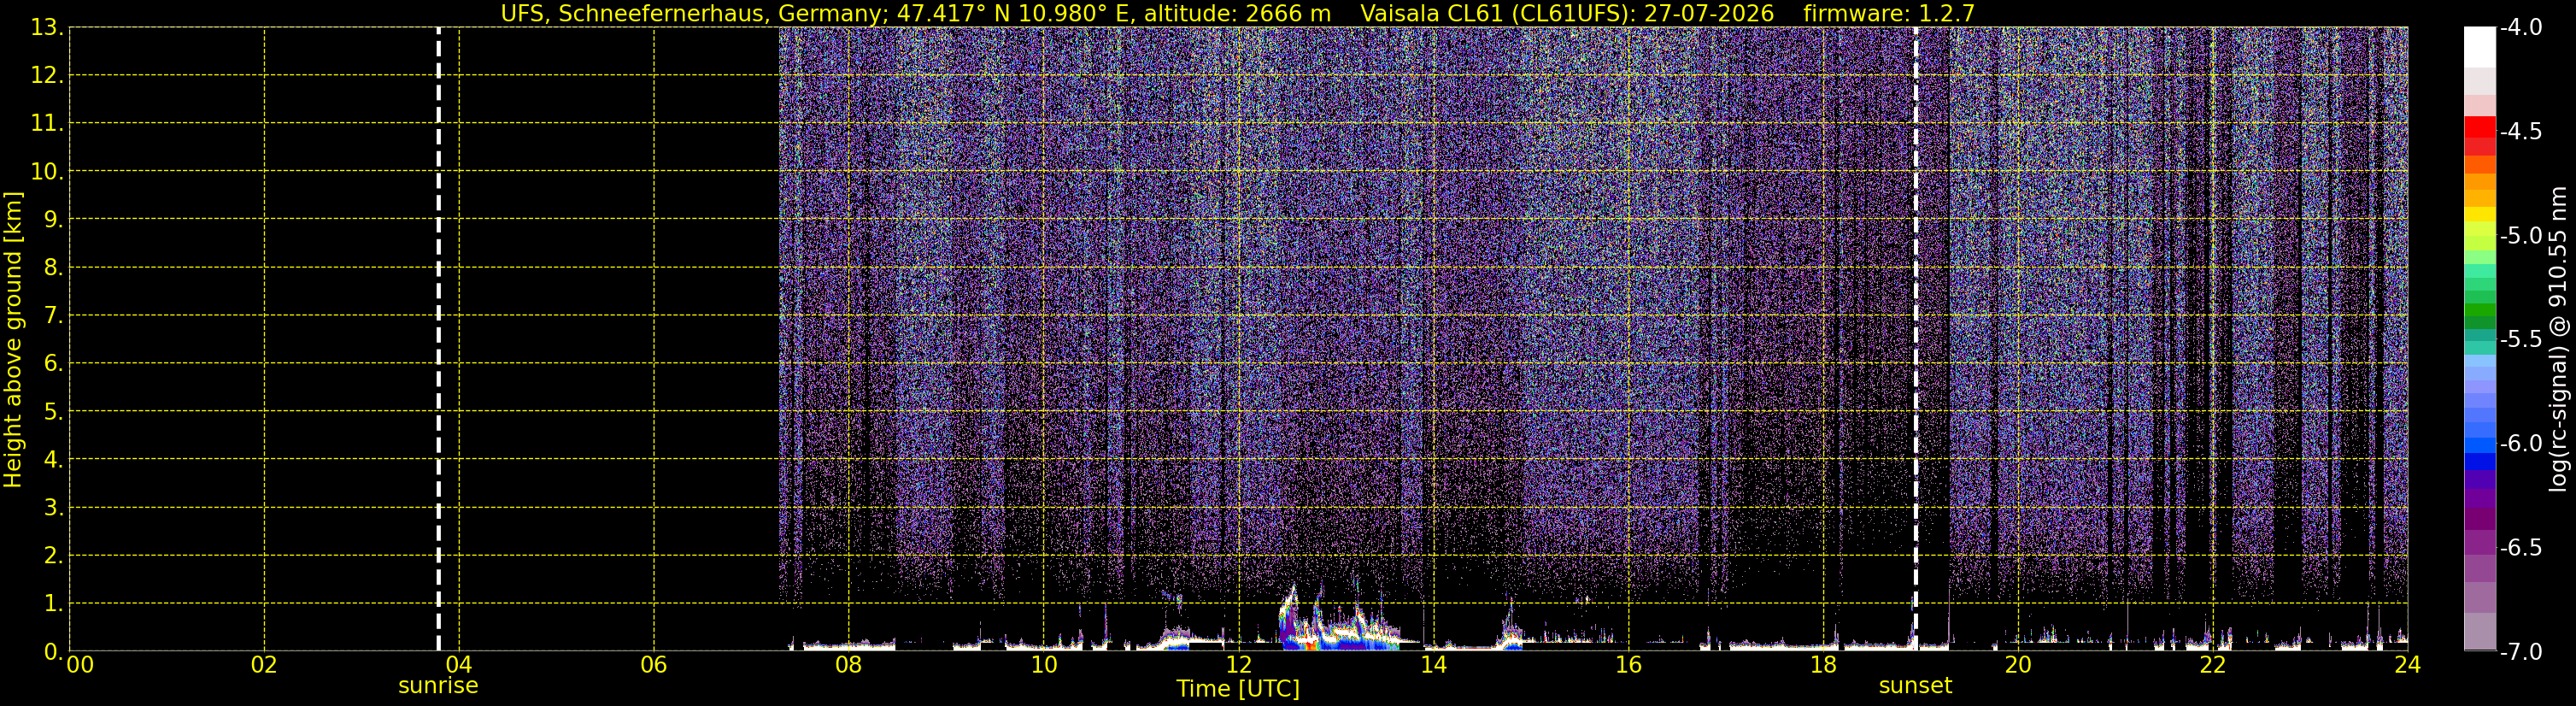This screenshot has width=2576, height=706.
Task: Click the bright blue colorbar segment near -6.0
Action: point(2479,446)
